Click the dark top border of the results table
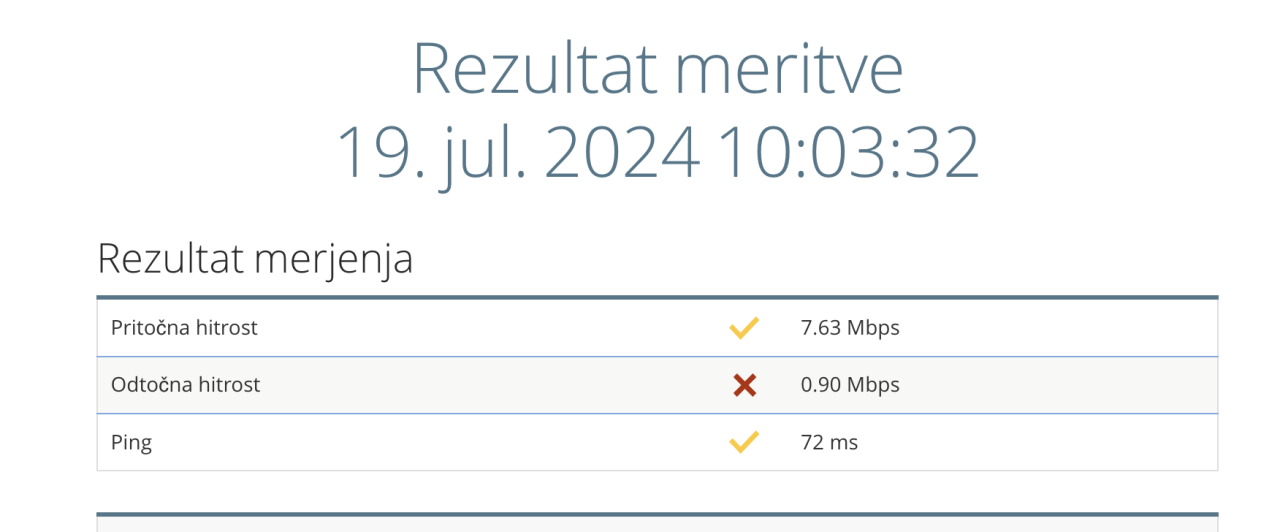The width and height of the screenshot is (1280, 532). click(657, 297)
